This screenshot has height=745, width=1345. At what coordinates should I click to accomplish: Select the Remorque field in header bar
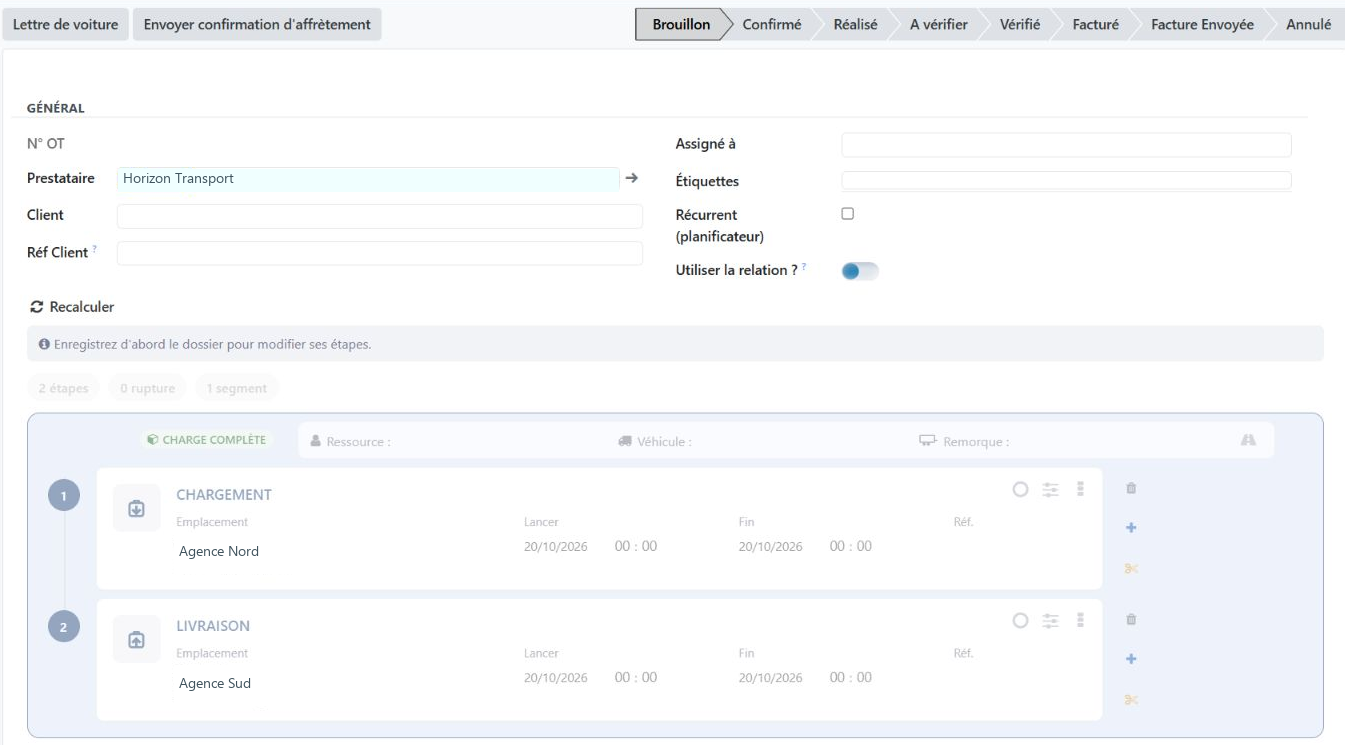(x=964, y=441)
